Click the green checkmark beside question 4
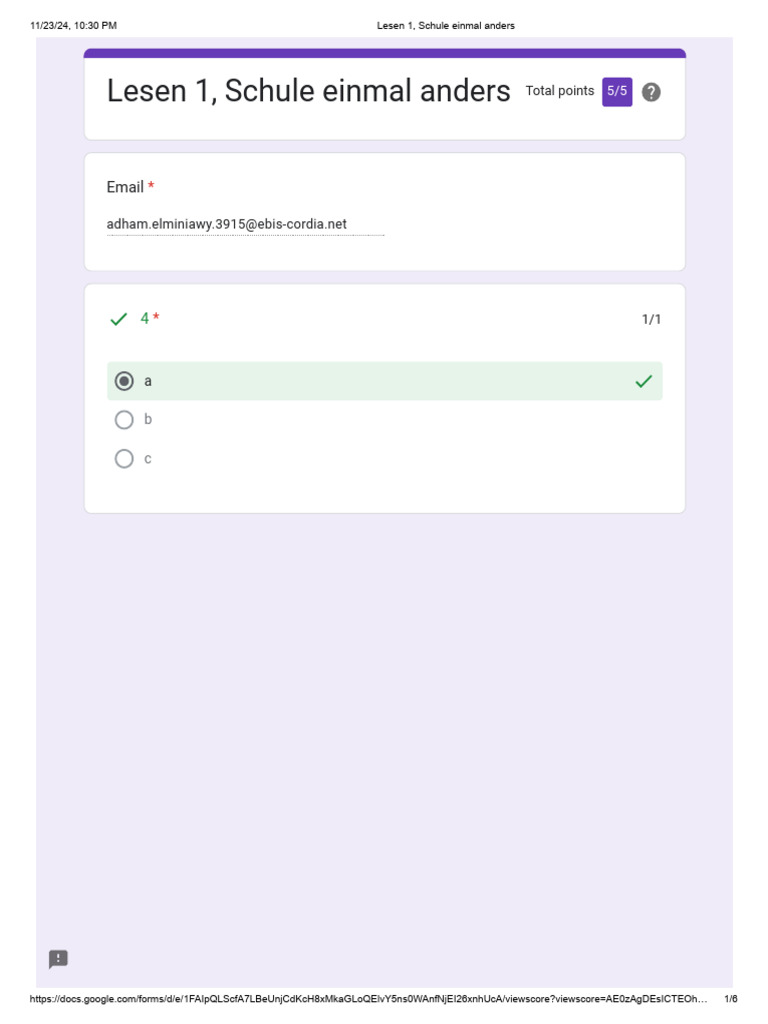Screen dimensions: 768x1024 pos(119,319)
